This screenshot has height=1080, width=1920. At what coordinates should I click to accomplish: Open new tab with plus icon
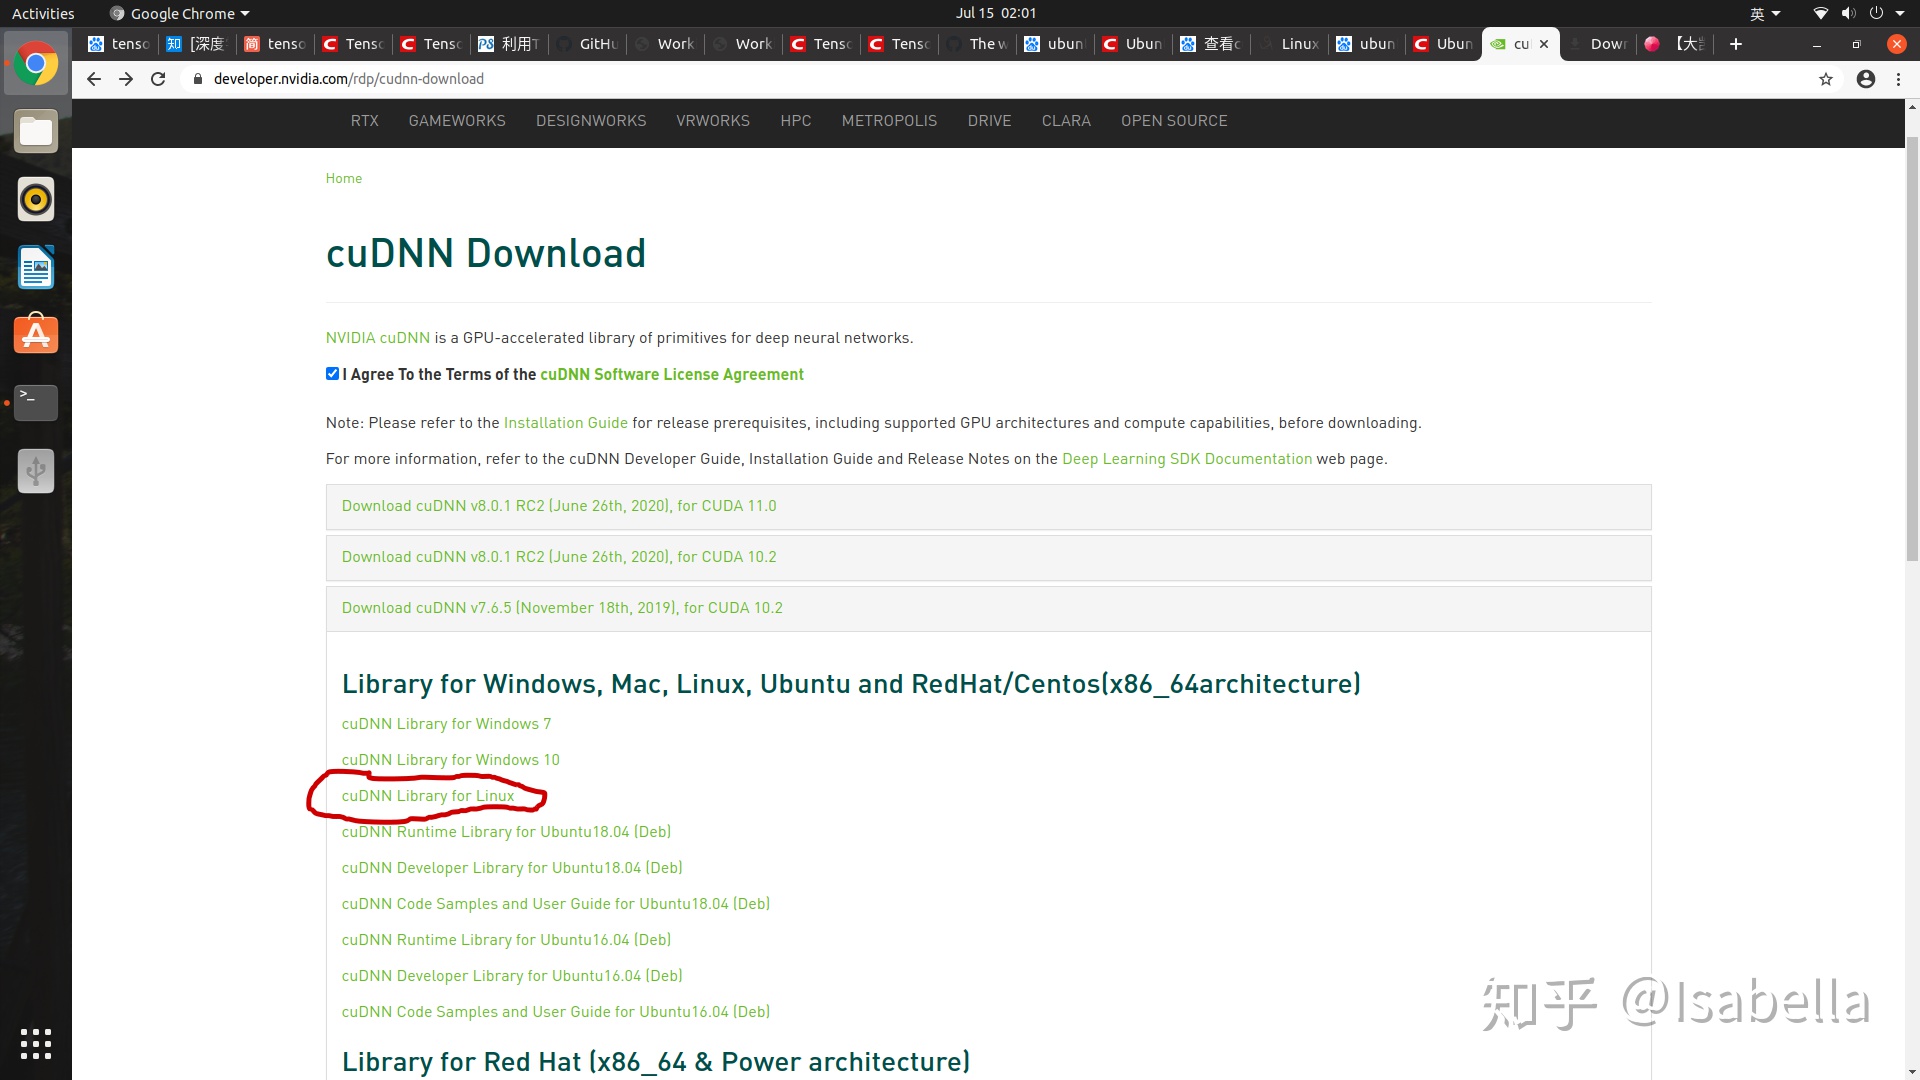1736,44
